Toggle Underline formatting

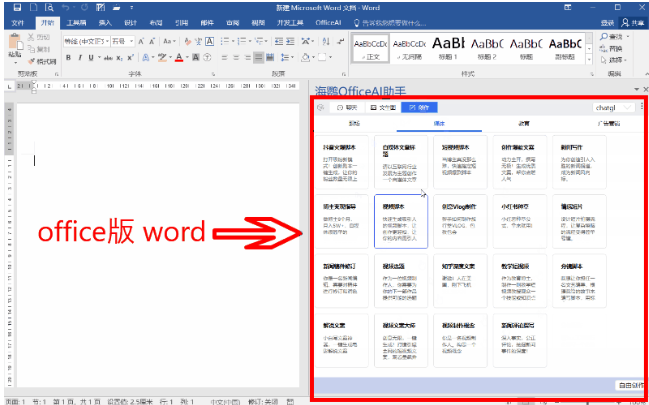pyautogui.click(x=91, y=58)
